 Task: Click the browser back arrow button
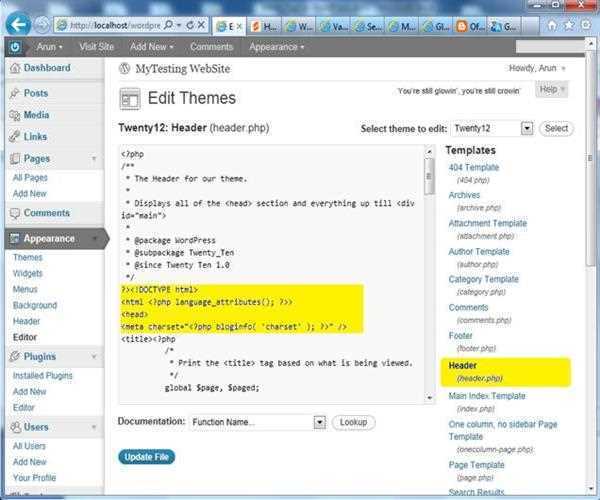coord(17,21)
